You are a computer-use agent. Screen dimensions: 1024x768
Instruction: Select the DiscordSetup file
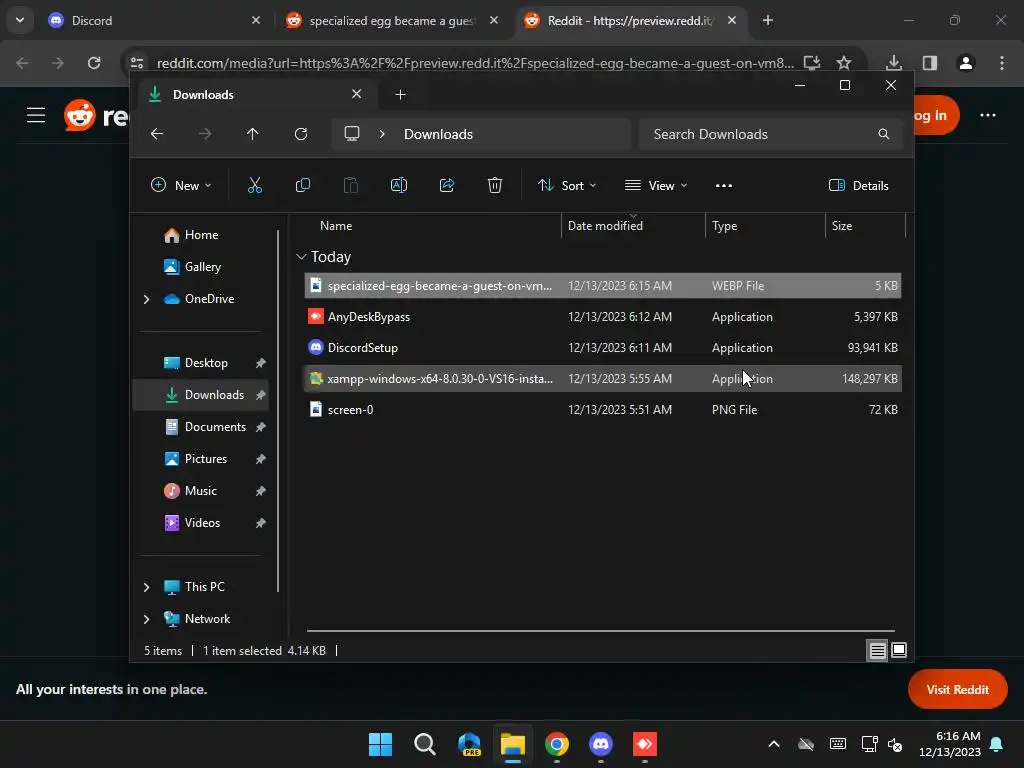pyautogui.click(x=603, y=348)
